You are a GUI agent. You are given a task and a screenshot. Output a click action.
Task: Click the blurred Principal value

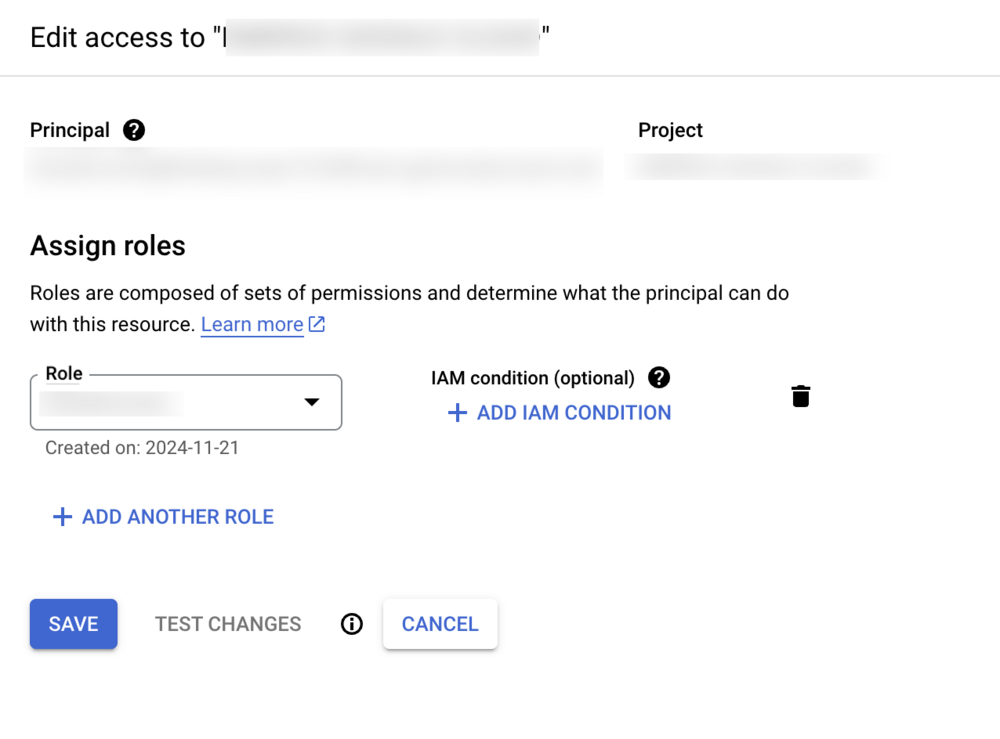(x=314, y=167)
